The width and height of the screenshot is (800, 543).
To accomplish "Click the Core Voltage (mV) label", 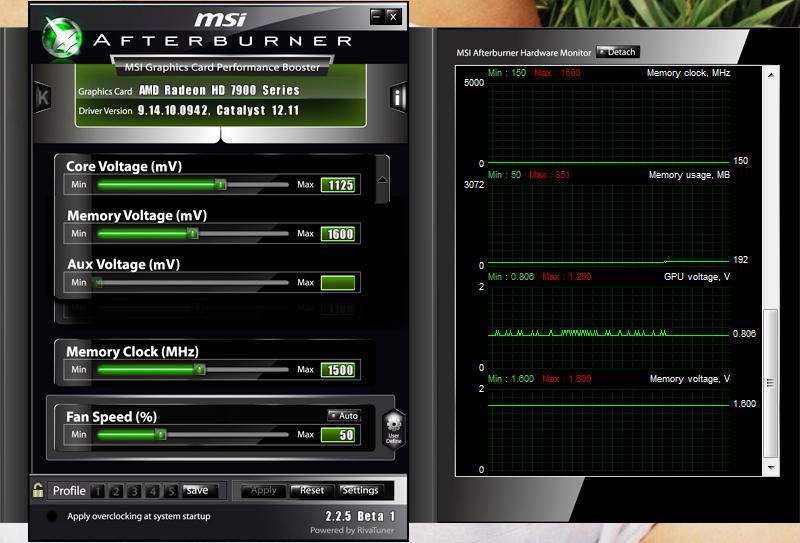I will (x=124, y=166).
